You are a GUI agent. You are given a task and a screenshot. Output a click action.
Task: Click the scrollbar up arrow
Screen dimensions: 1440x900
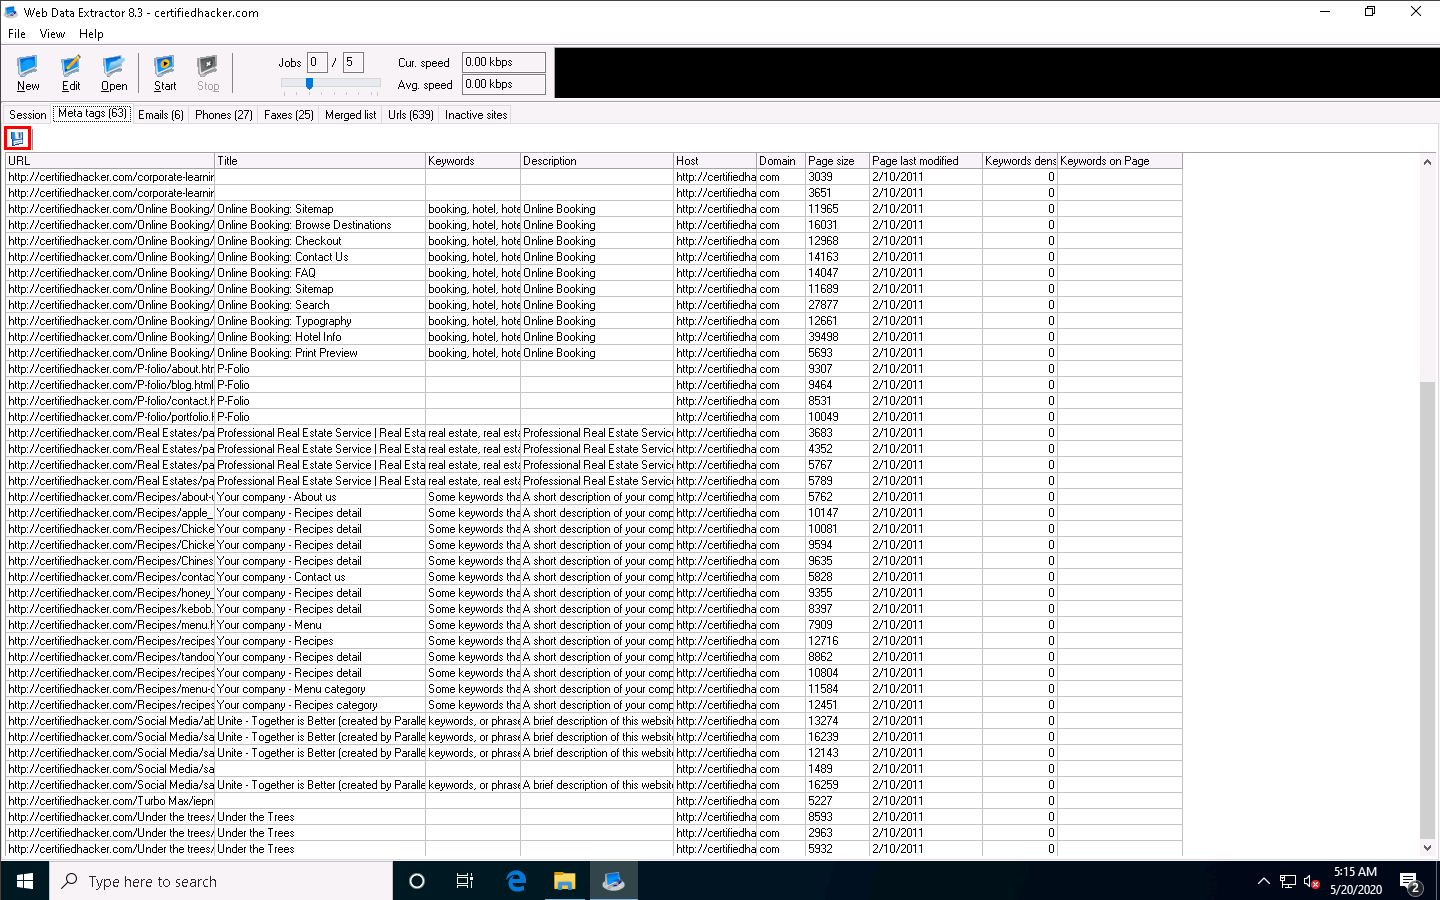[1427, 162]
